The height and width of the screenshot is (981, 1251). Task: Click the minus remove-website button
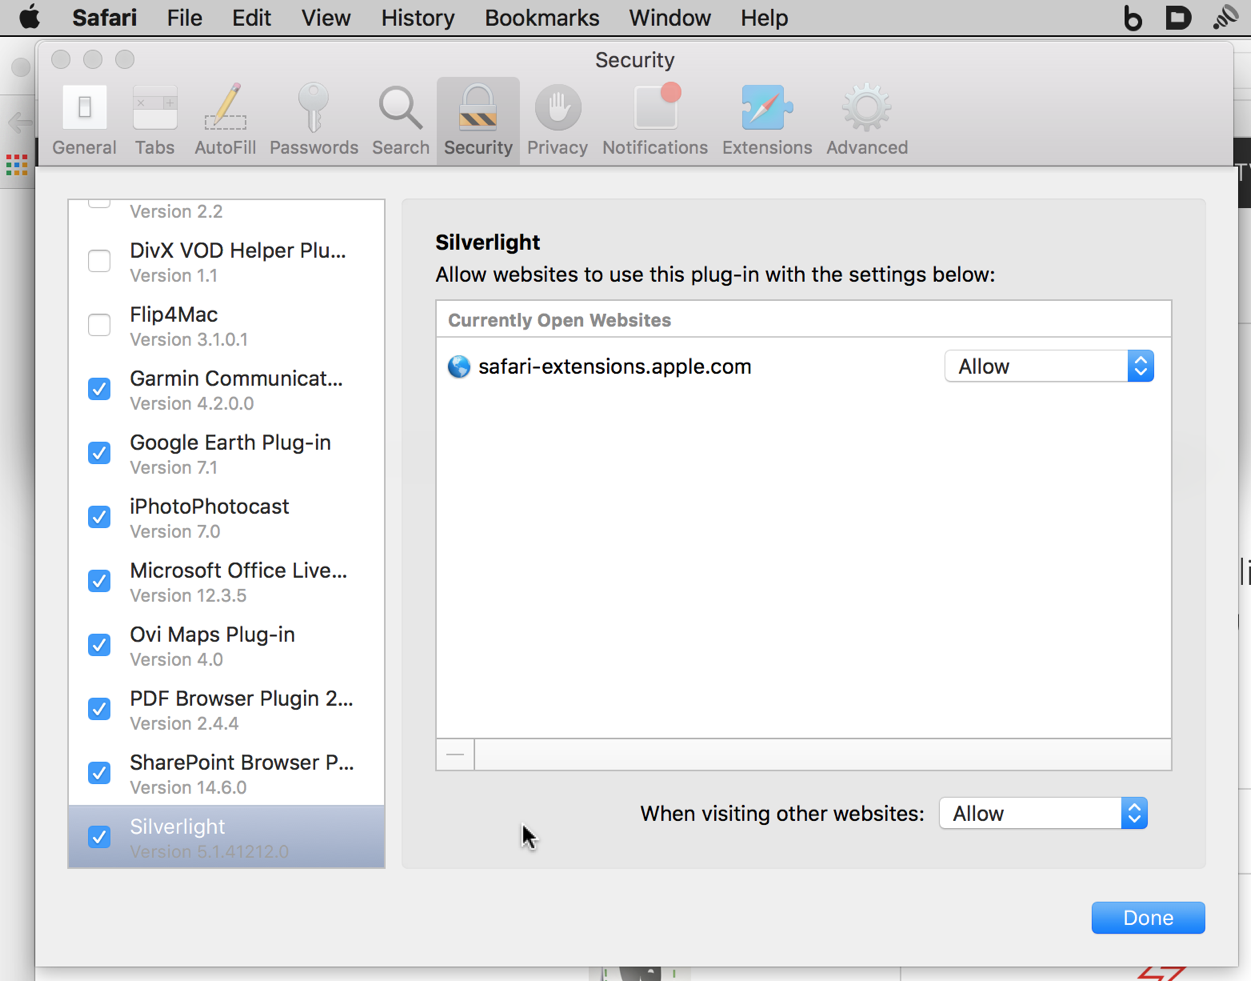pos(456,754)
